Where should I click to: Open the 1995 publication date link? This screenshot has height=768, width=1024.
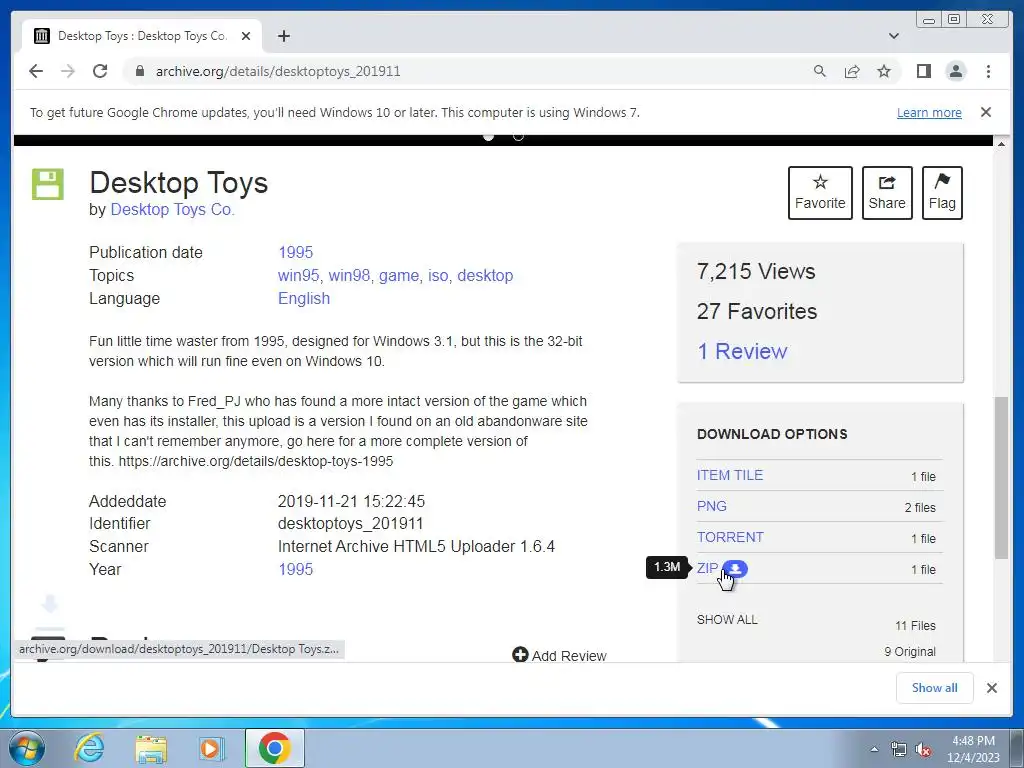coord(295,252)
